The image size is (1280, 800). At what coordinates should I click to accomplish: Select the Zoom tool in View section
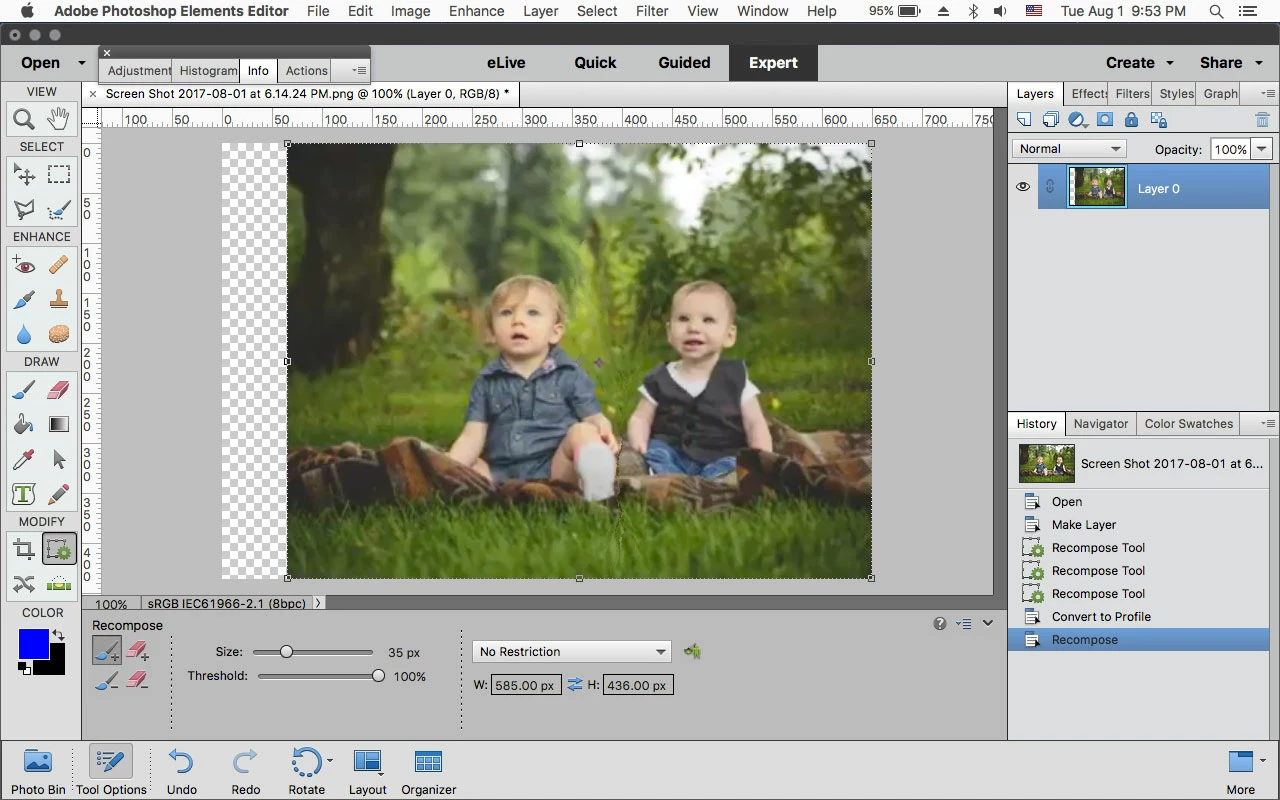click(x=24, y=119)
